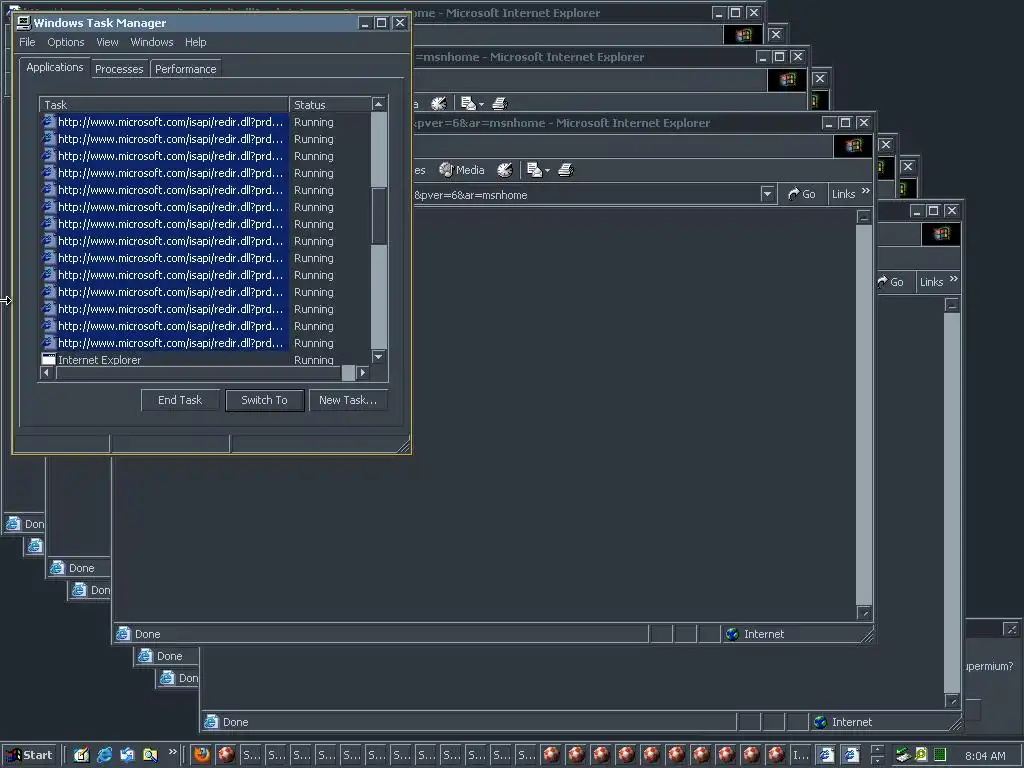
Task: Expand Links chevron in the rightmost Explorer window
Action: pyautogui.click(x=953, y=280)
